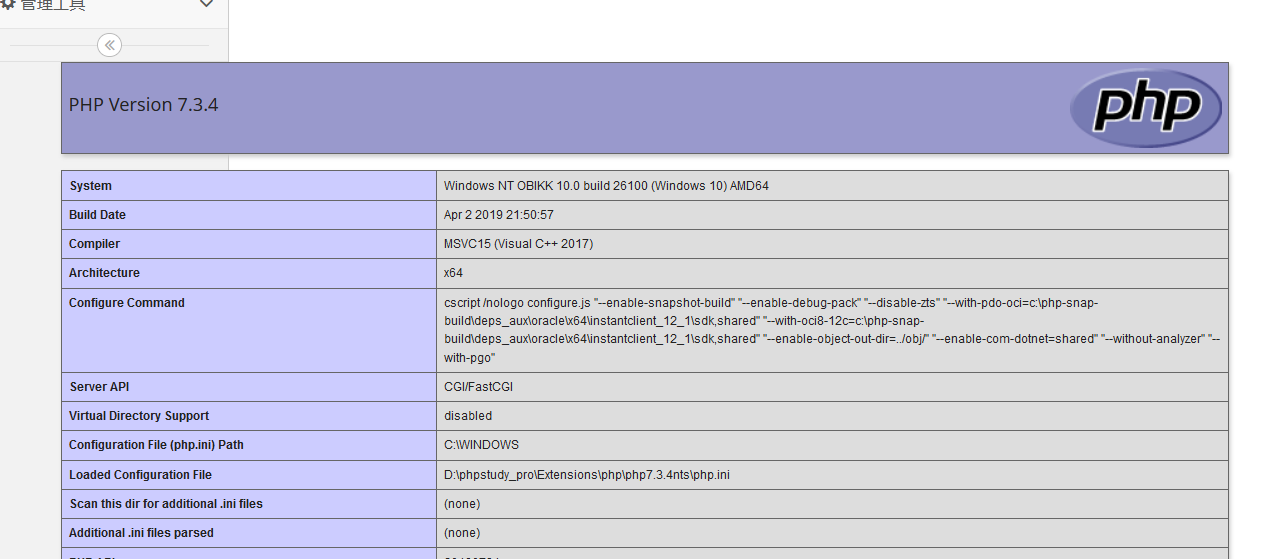Collapse the sidebar with the double-chevron button
Screen dimensions: 1281x559
tap(110, 45)
